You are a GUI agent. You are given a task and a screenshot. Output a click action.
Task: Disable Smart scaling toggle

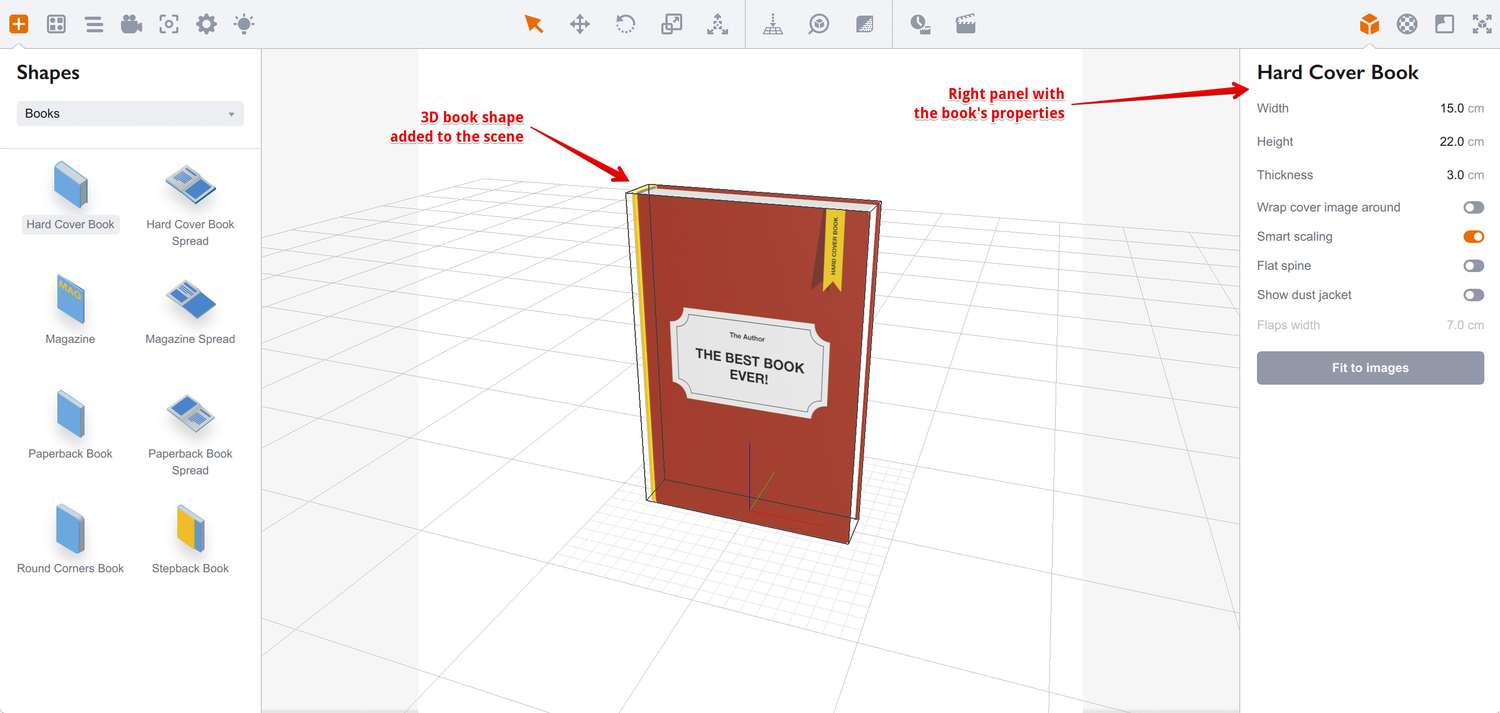tap(1473, 237)
